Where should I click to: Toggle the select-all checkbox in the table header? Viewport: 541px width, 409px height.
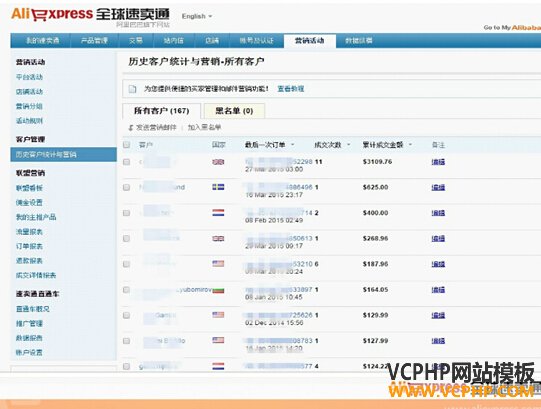tap(127, 145)
